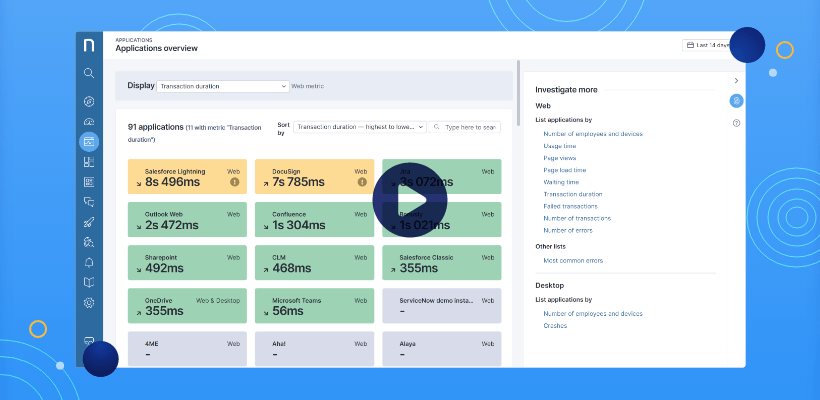Click the help question mark icon
Viewport: 820px width, 400px height.
click(x=736, y=123)
